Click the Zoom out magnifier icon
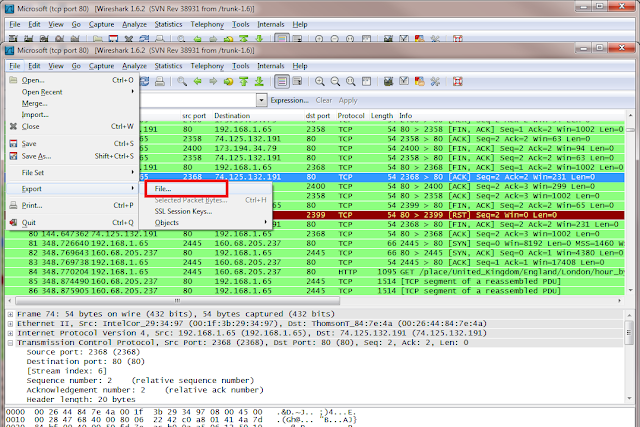This screenshot has width=640, height=427. coord(335,81)
